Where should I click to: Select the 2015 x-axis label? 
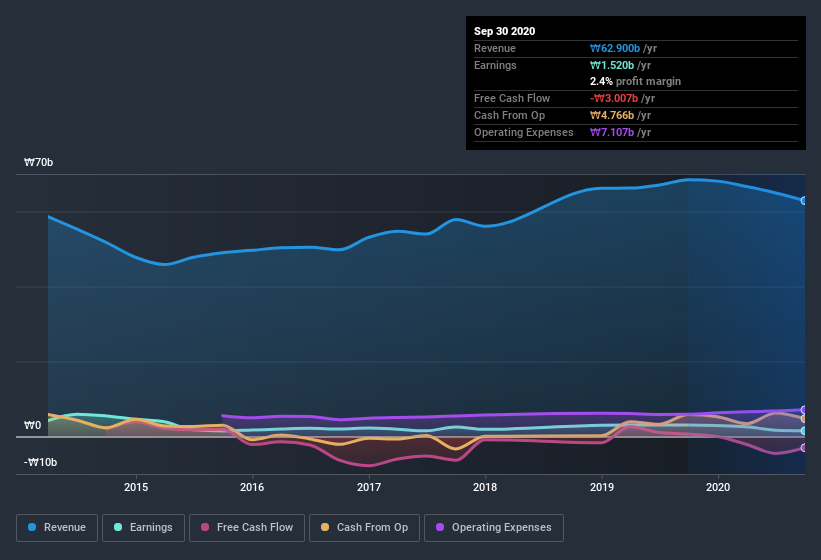[x=136, y=487]
